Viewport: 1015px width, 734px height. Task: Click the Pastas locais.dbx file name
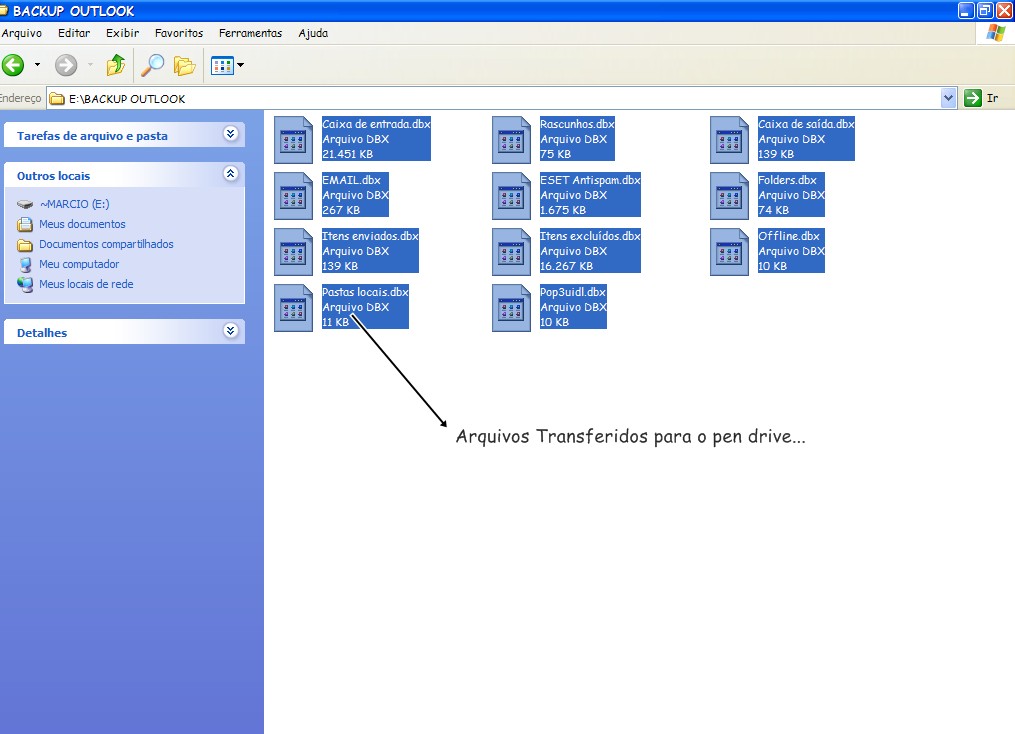(365, 292)
